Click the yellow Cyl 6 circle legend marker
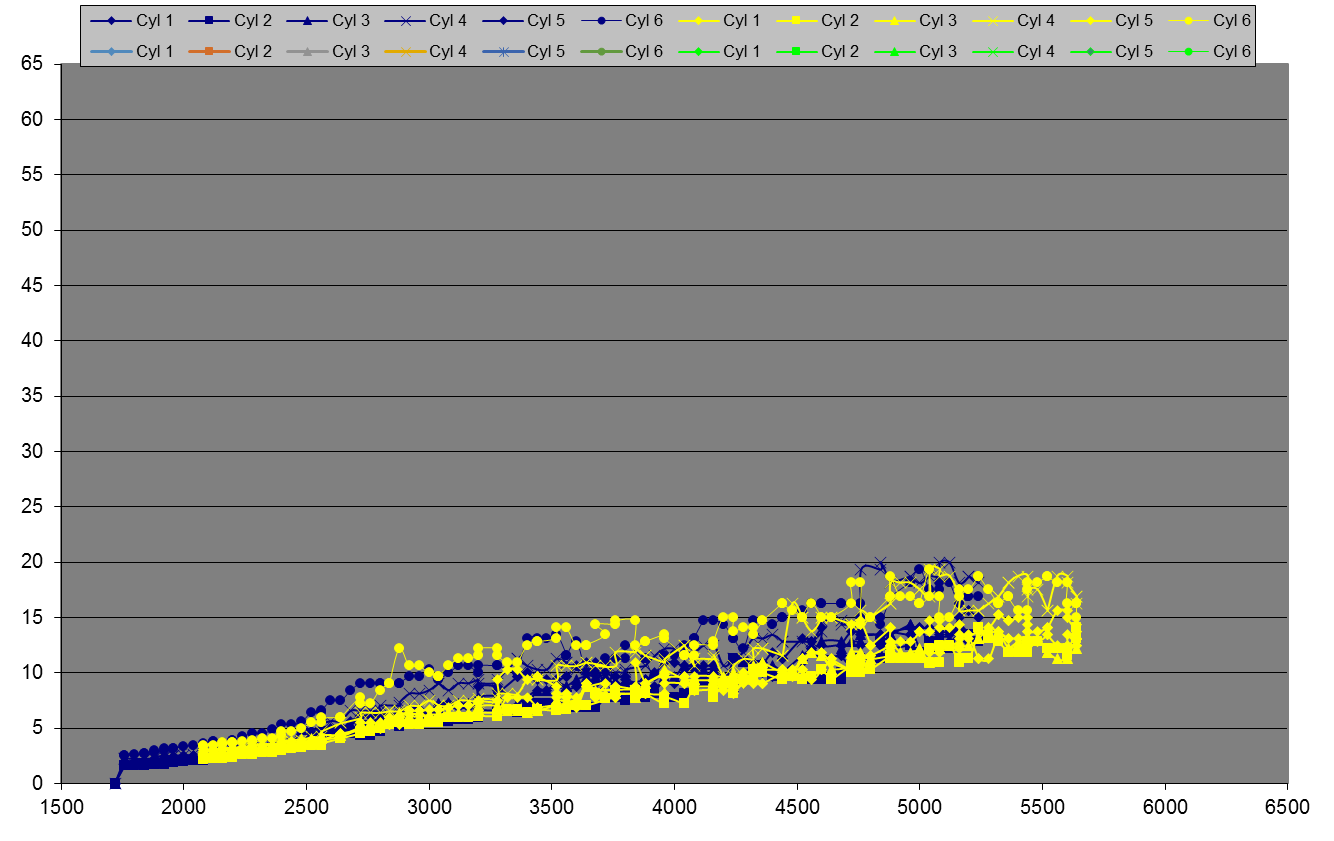Image resolution: width=1334 pixels, height=841 pixels. point(1188,20)
